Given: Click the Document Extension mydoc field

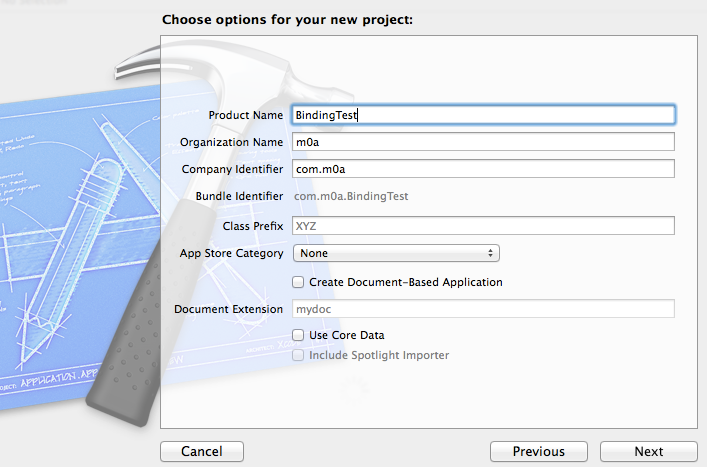Looking at the screenshot, I should 483,309.
